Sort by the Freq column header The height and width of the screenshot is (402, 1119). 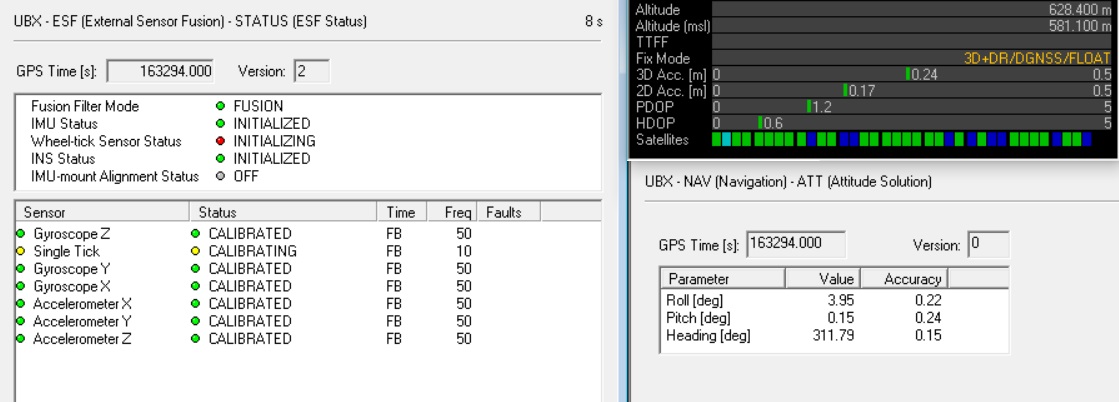click(x=457, y=213)
